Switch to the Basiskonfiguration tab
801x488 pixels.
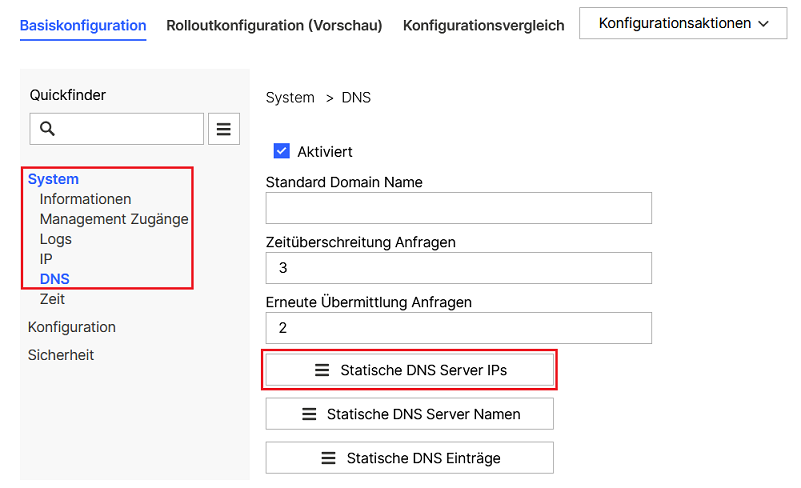83,25
